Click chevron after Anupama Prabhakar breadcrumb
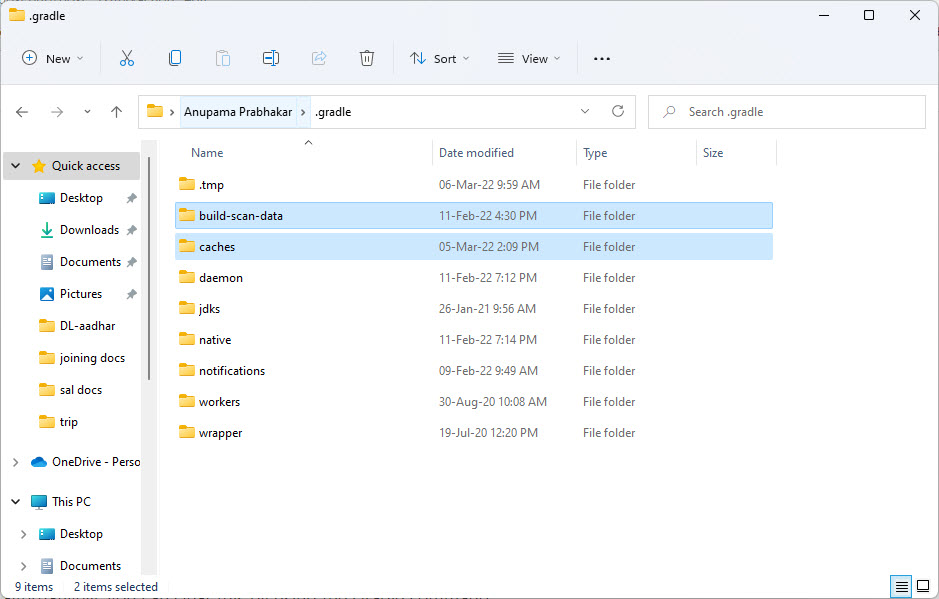The height and width of the screenshot is (599, 939). (303, 112)
